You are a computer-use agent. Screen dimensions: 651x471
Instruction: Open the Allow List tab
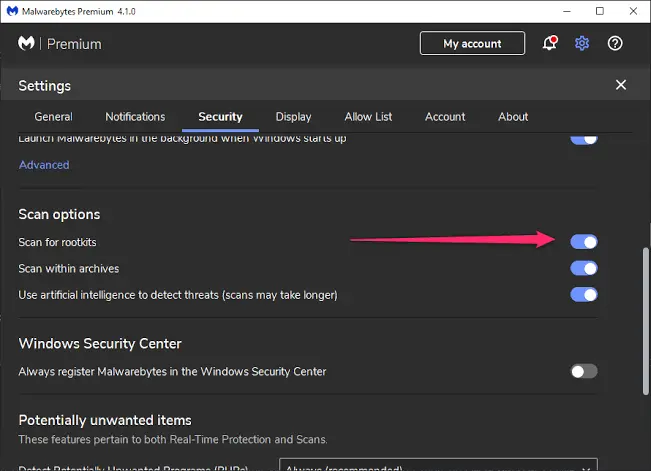(x=368, y=117)
